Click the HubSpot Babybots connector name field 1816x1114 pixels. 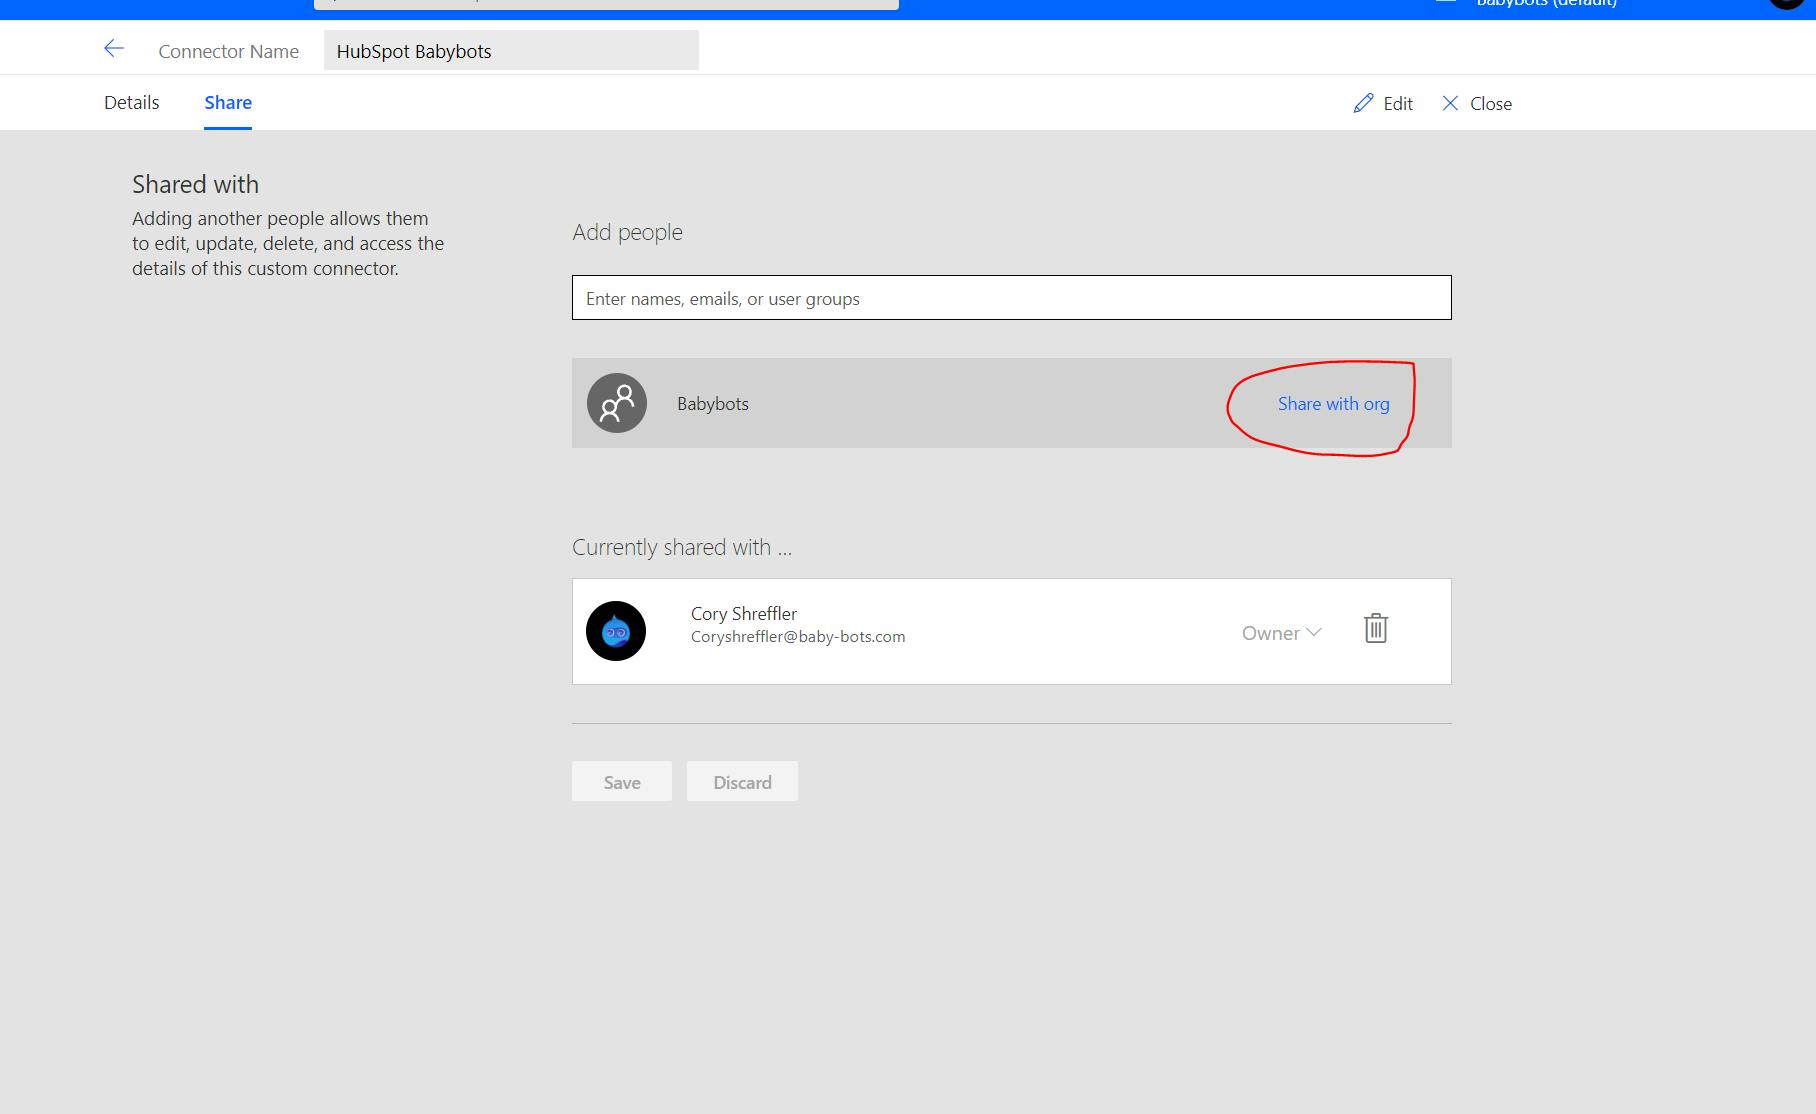pos(511,50)
